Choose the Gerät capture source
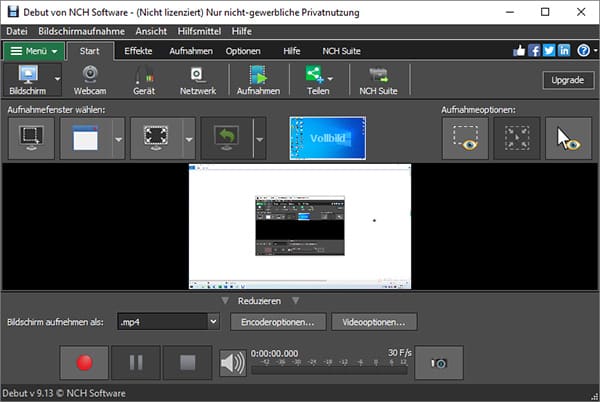The image size is (600, 402). coord(144,80)
